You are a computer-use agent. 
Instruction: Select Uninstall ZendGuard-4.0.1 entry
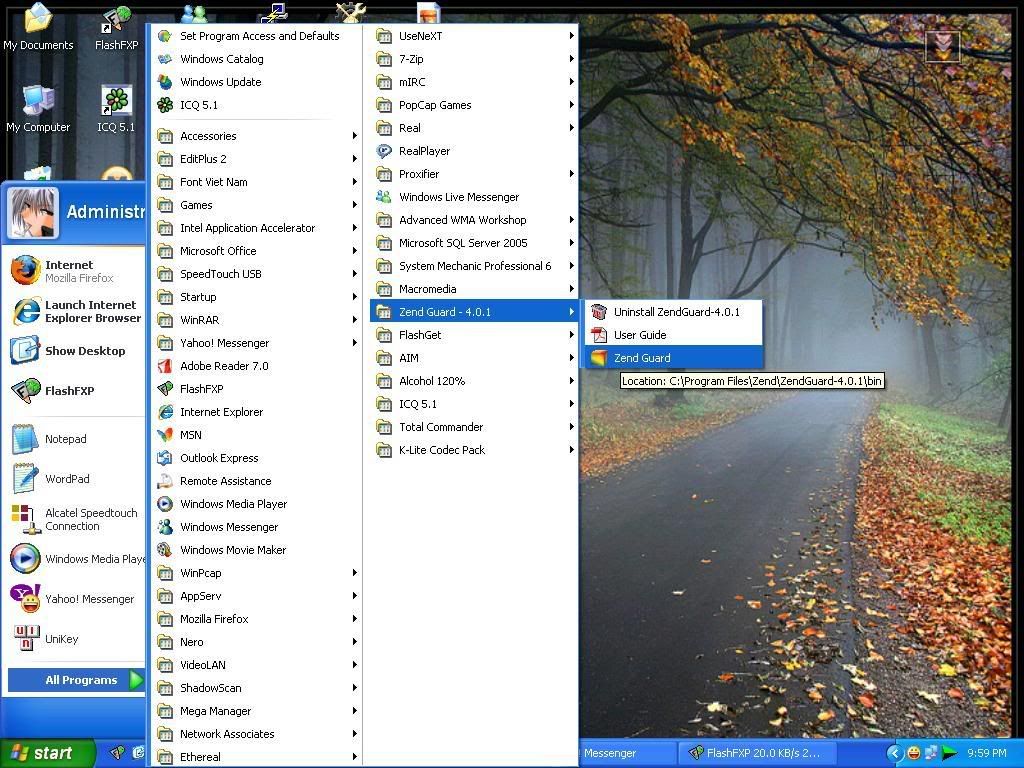[673, 312]
